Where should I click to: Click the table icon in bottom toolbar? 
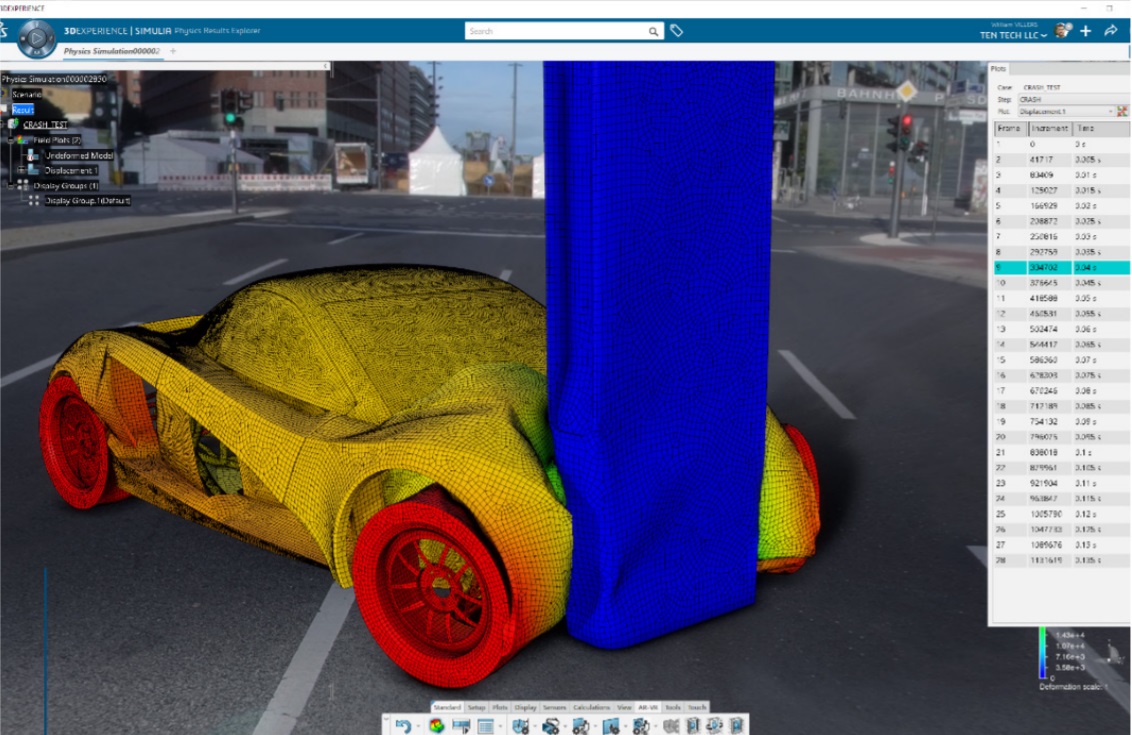[485, 725]
